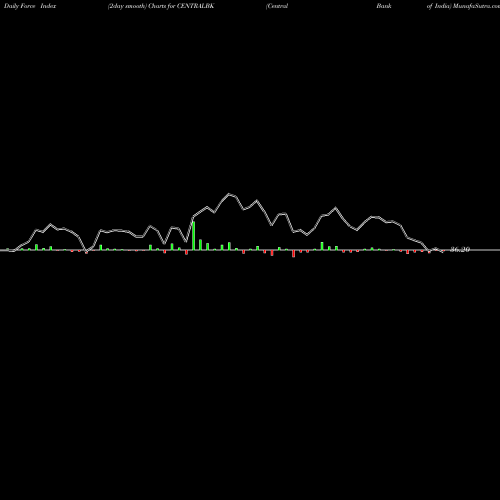Click the 'Daily Force Index' title text
Image resolution: width=500 pixels, height=500 pixels.
point(30,6)
